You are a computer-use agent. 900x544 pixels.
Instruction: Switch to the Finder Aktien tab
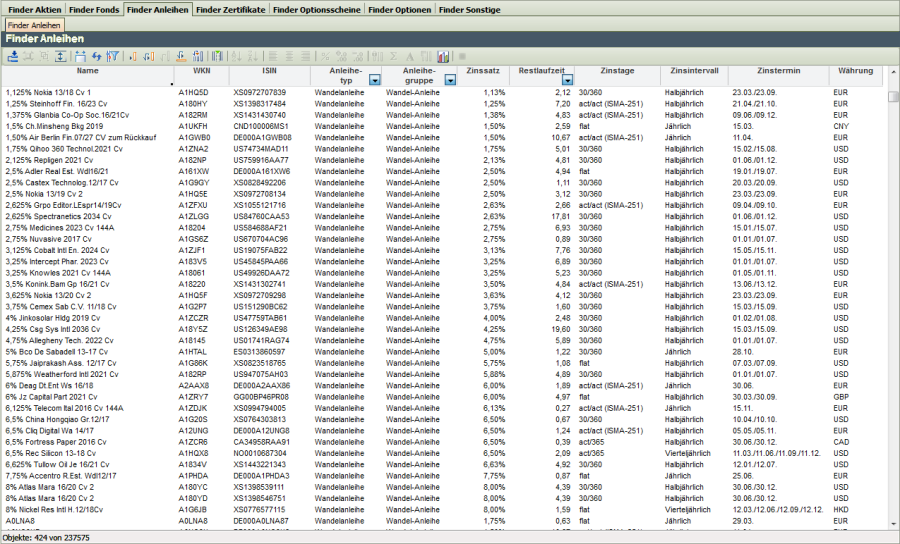[x=33, y=9]
